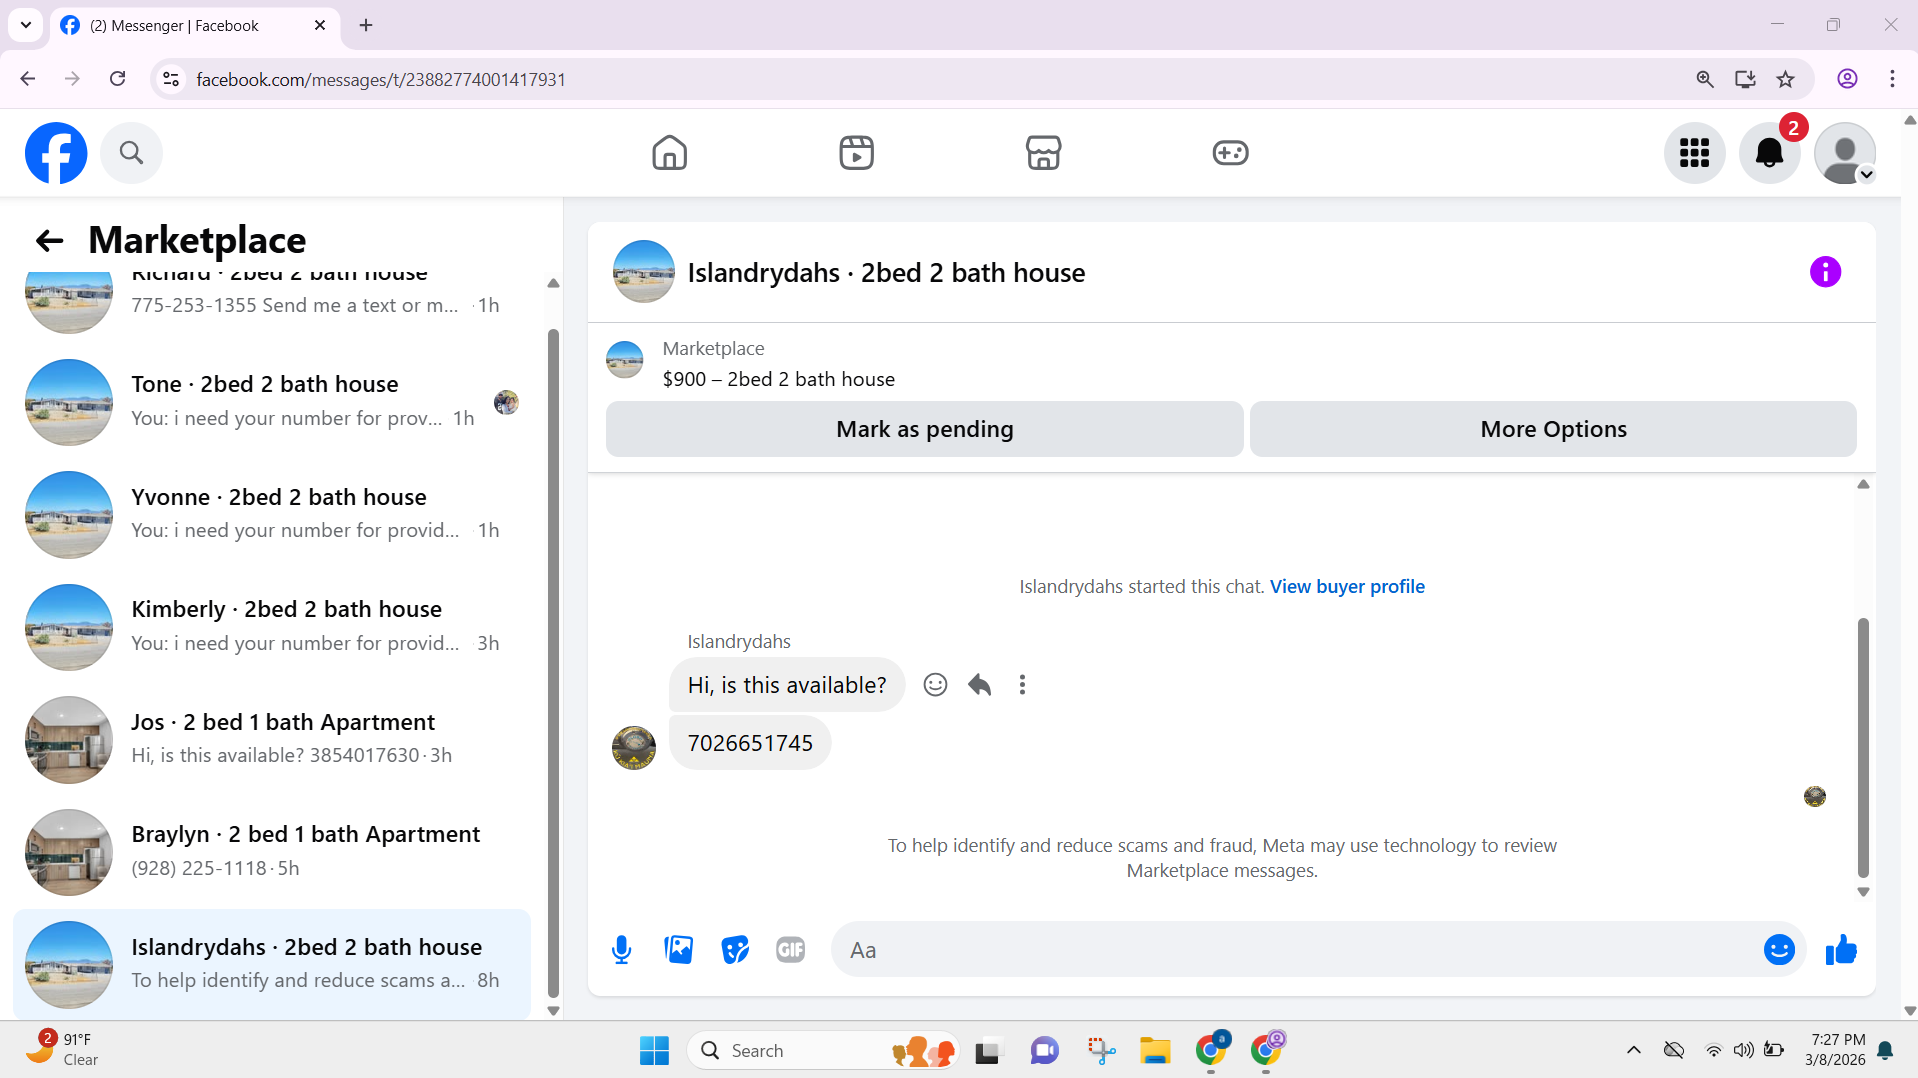Open more options for 'Hi, is this available?' message

pyautogui.click(x=1022, y=685)
